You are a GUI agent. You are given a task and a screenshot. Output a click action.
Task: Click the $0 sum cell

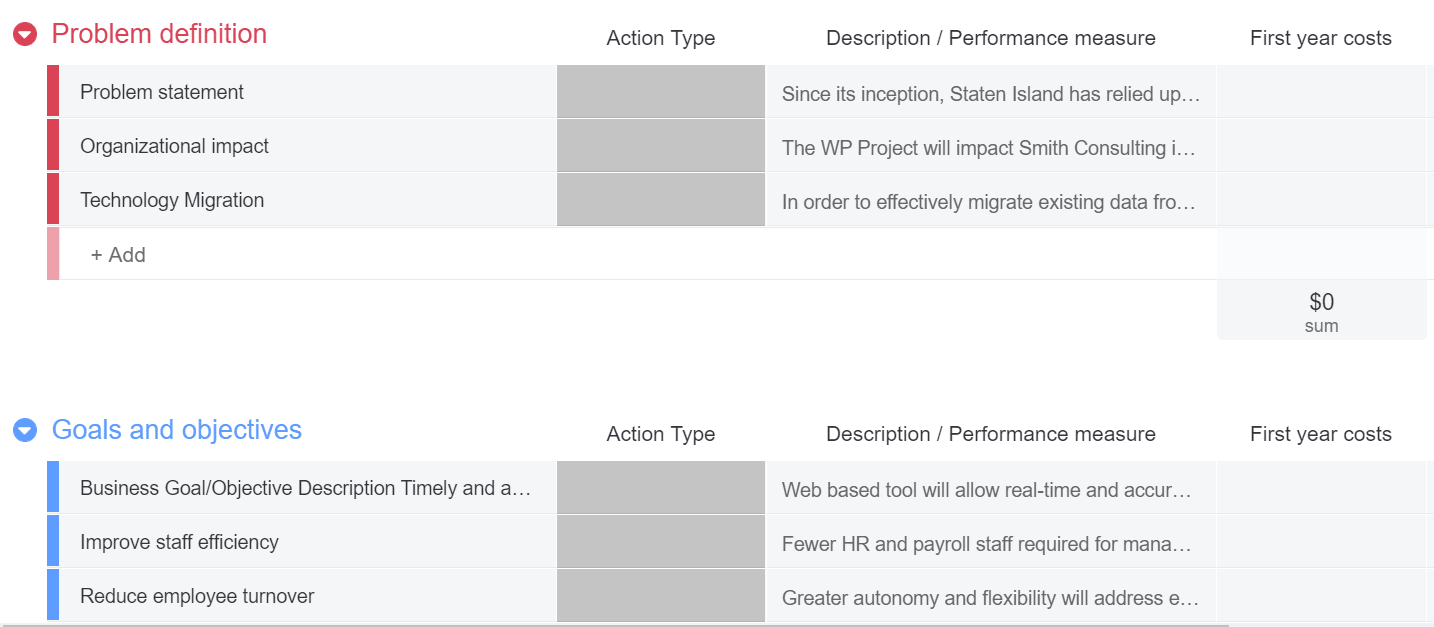tap(1321, 310)
